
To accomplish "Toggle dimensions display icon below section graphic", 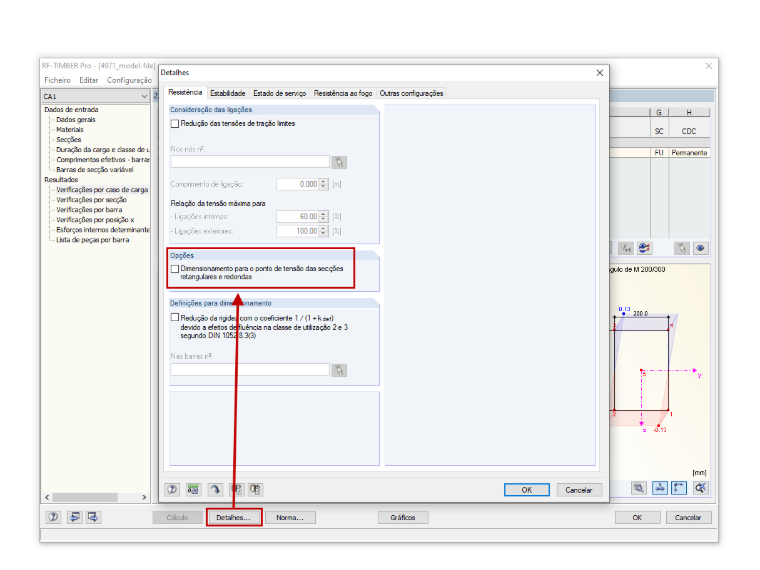I will (x=679, y=488).
